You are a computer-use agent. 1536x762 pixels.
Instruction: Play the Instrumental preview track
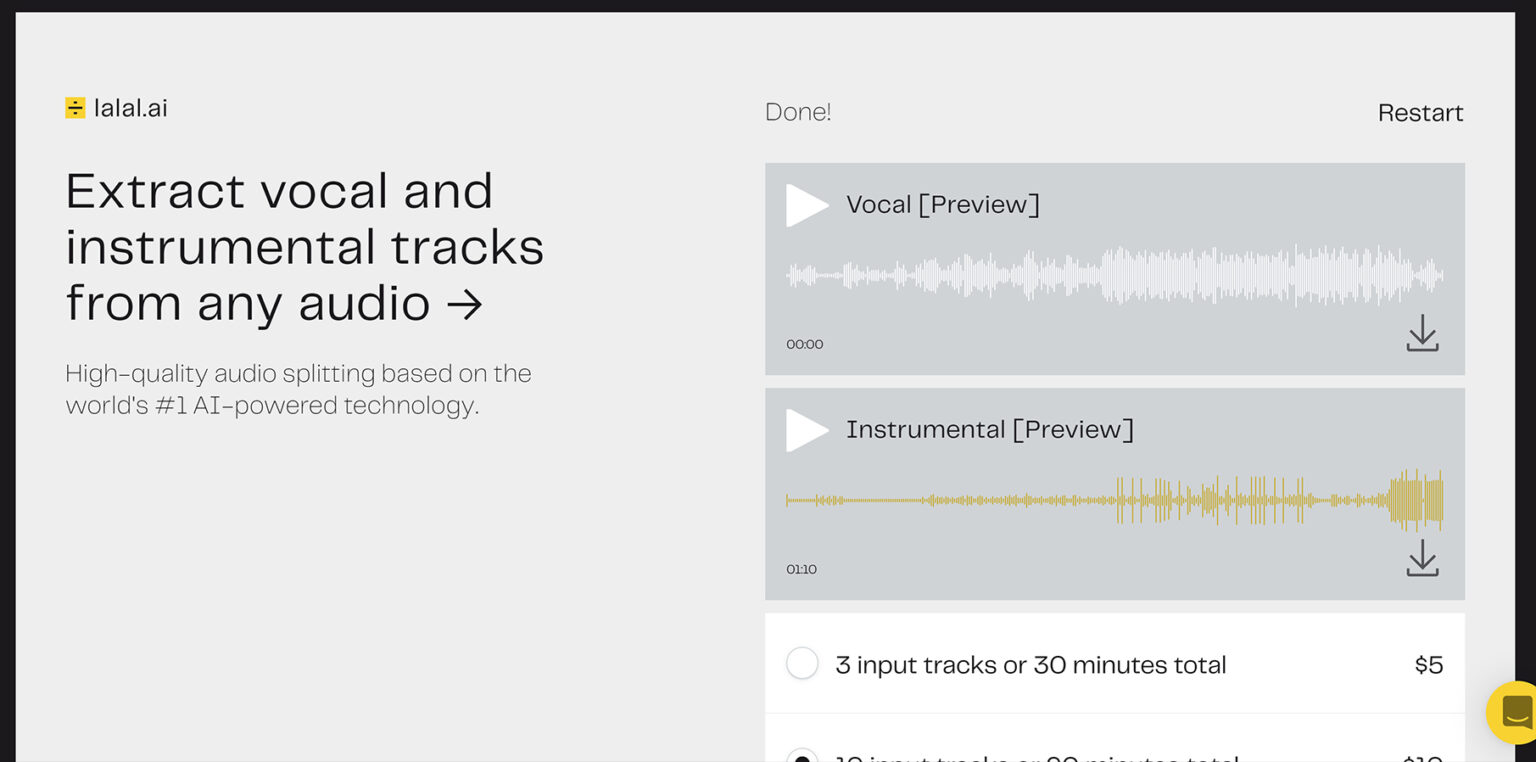tap(806, 430)
